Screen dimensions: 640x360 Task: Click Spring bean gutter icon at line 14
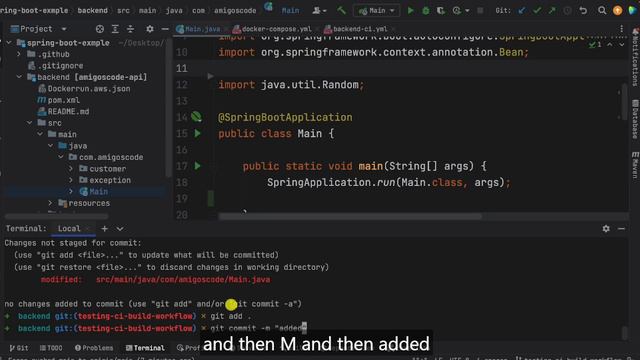pyautogui.click(x=196, y=117)
